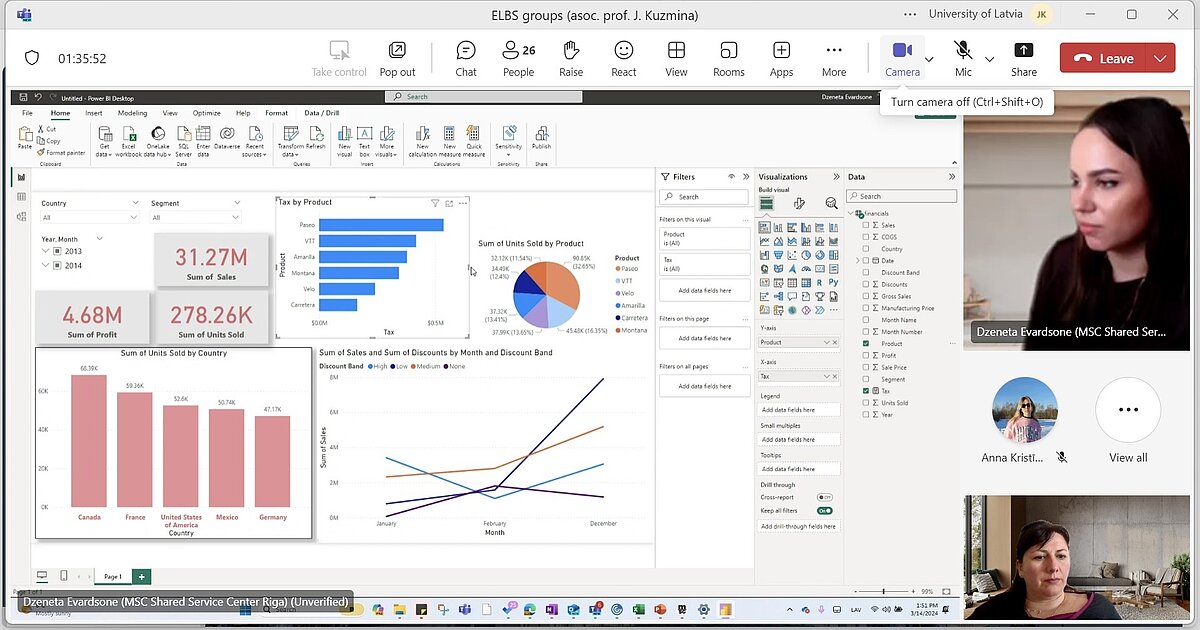
Task: Add a new report page
Action: coord(142,576)
